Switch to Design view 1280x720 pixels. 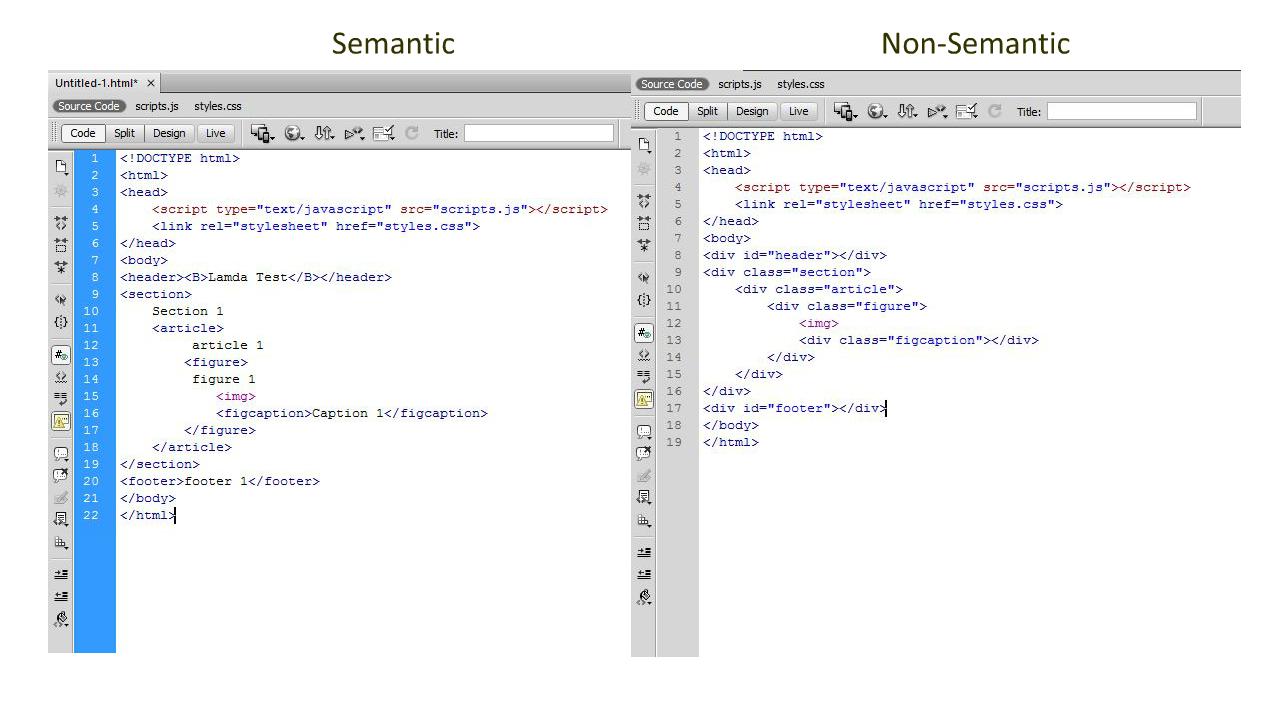point(169,132)
